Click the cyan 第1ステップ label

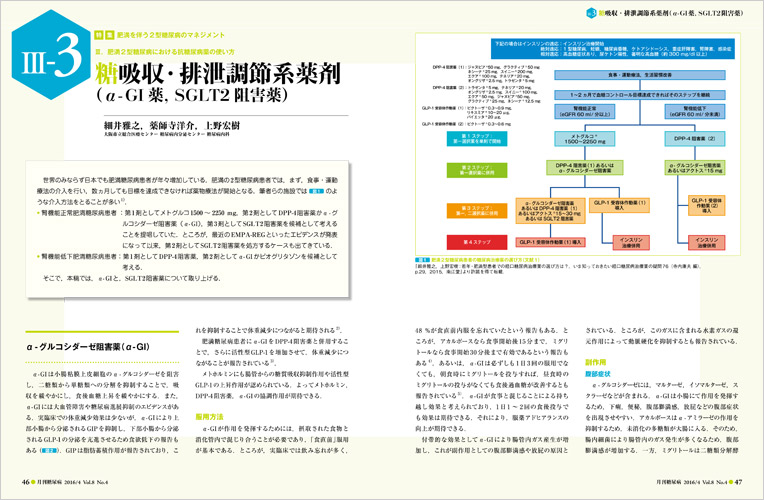point(477,138)
